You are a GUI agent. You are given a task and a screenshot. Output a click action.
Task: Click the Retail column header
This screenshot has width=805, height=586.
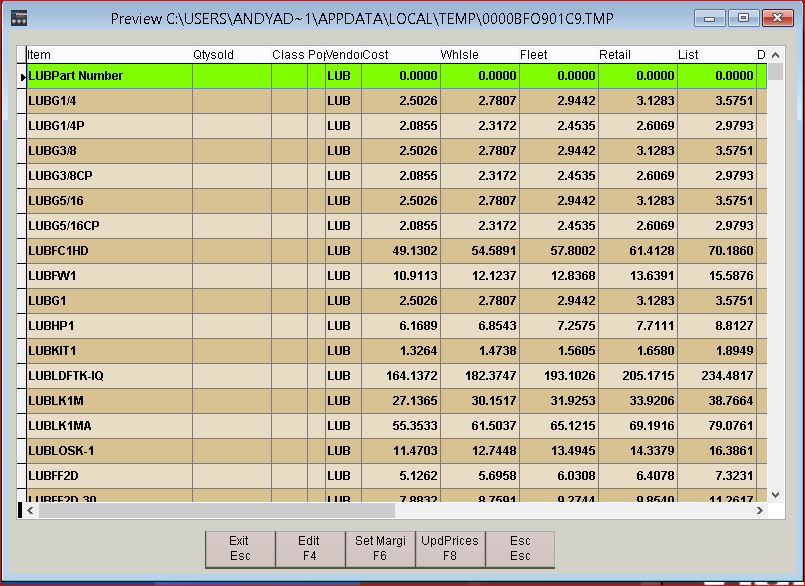tap(638, 55)
